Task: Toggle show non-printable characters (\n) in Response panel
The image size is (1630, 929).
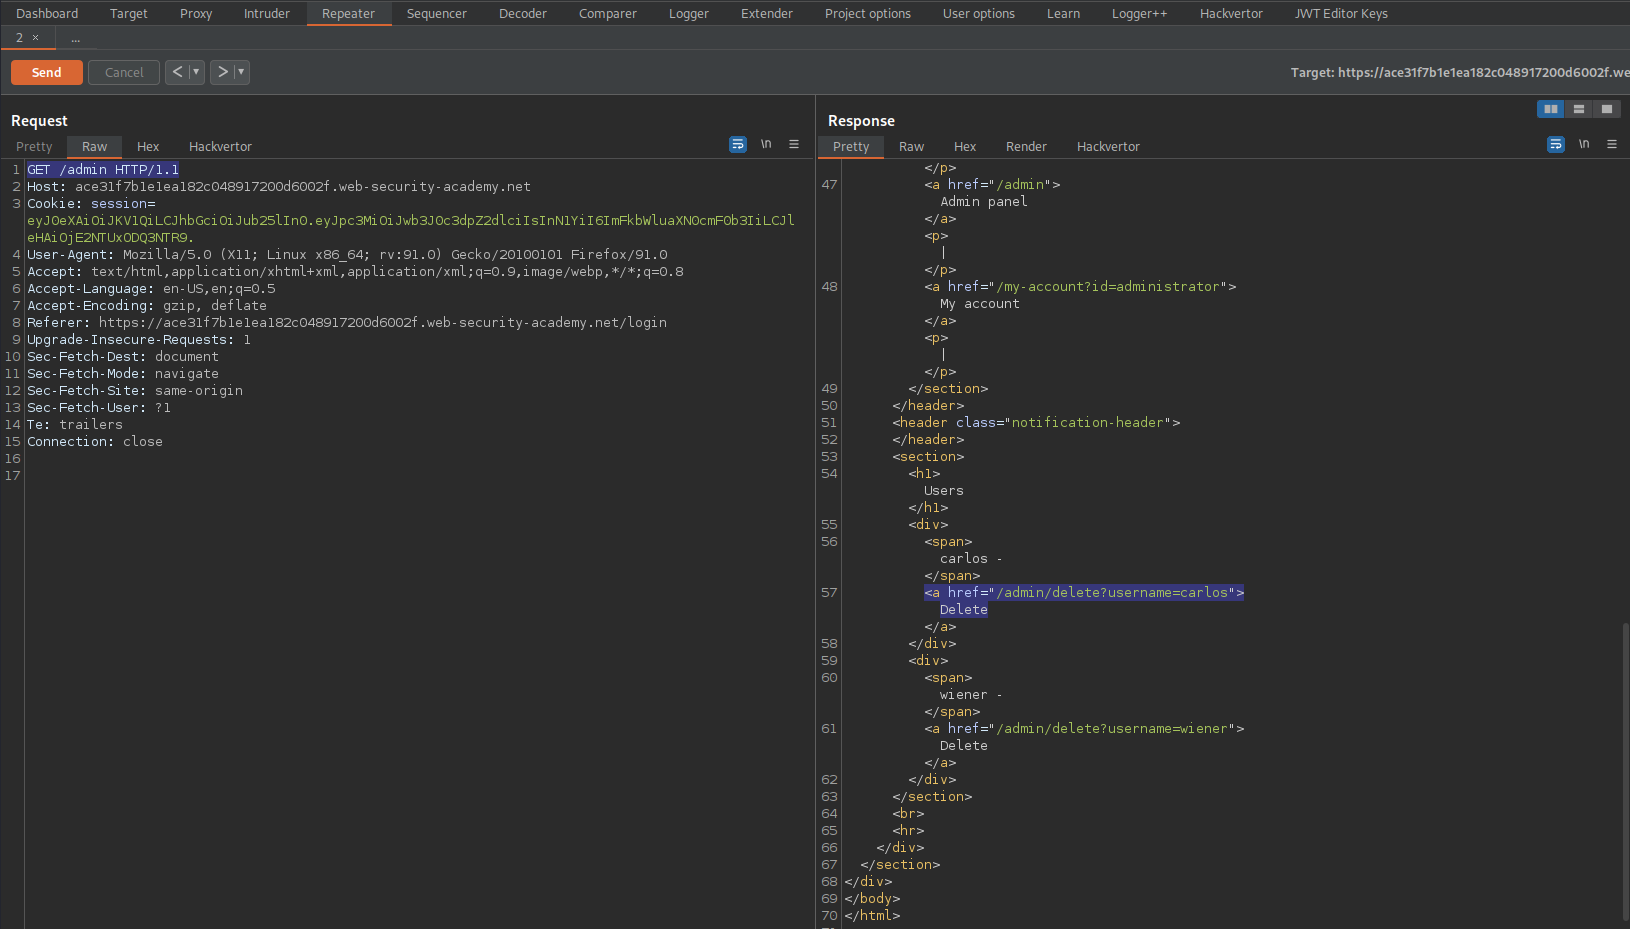Action: coord(1584,144)
